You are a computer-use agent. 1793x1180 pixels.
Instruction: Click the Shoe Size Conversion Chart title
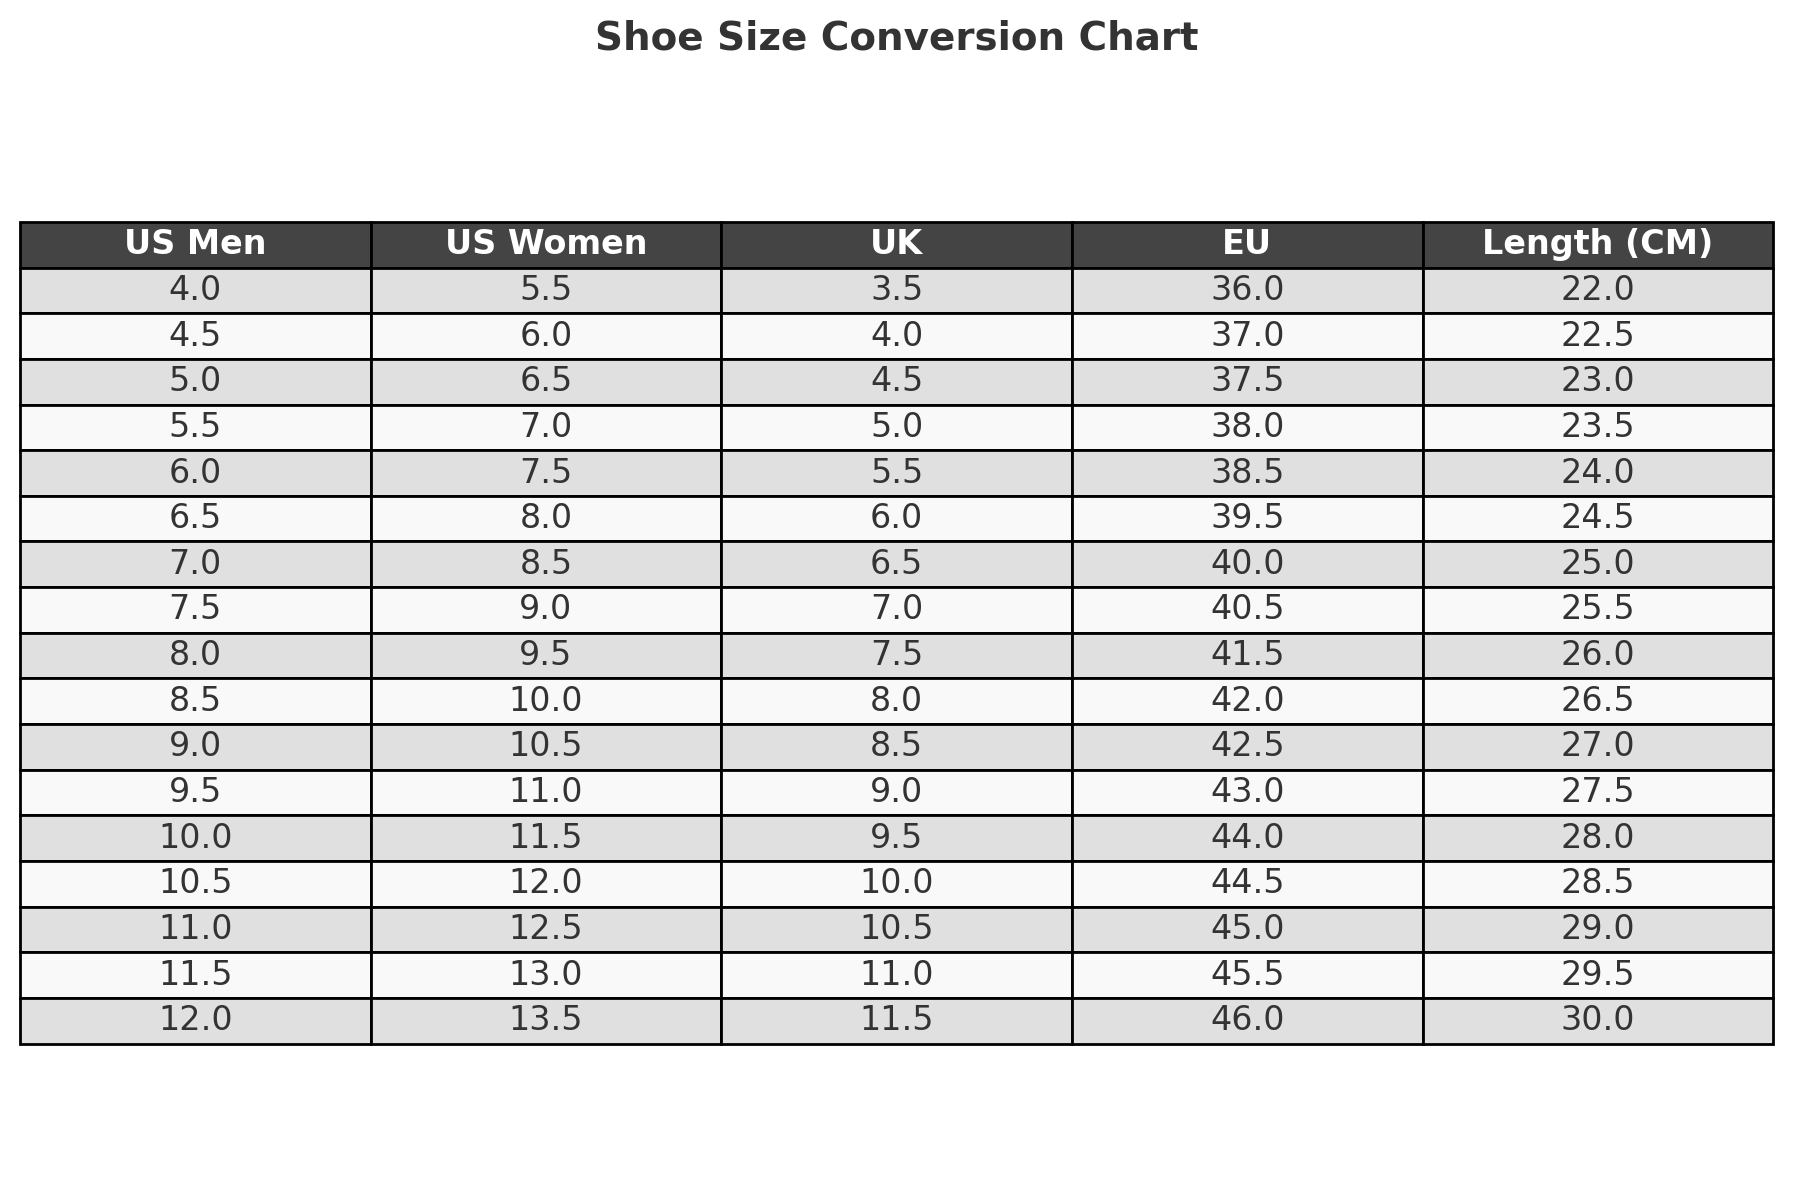tap(896, 38)
